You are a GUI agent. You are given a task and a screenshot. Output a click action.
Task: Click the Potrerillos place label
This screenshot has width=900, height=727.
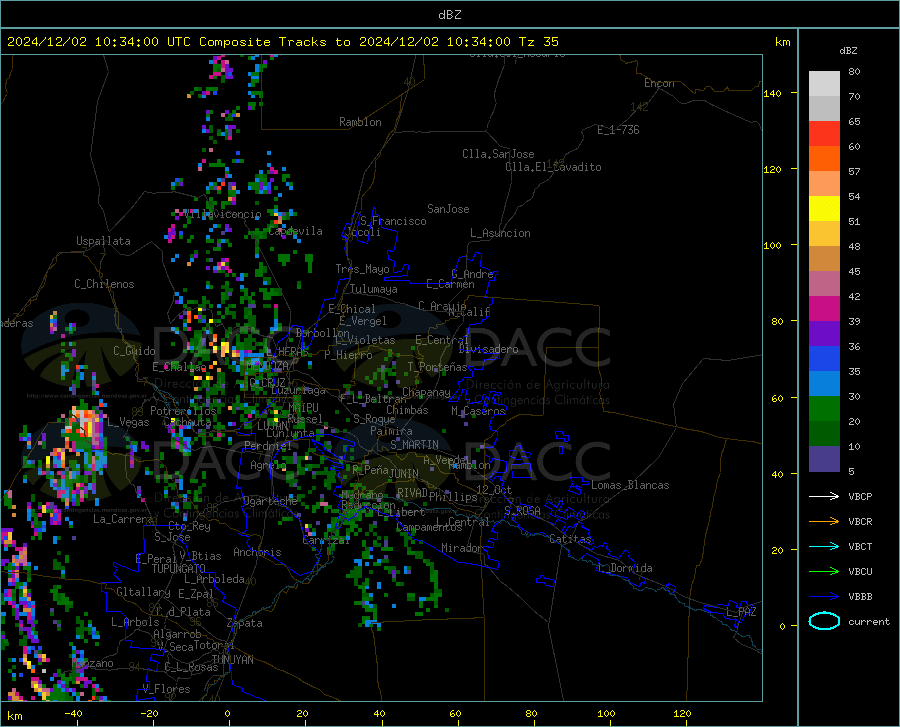pos(183,411)
